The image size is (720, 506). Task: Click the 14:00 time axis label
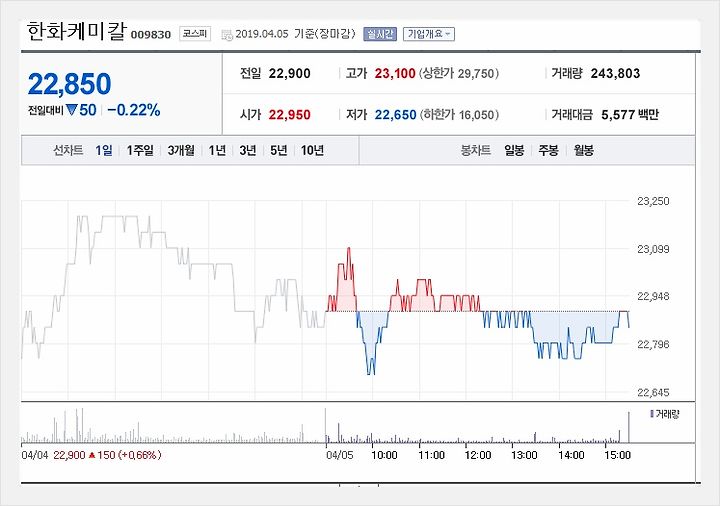571,455
